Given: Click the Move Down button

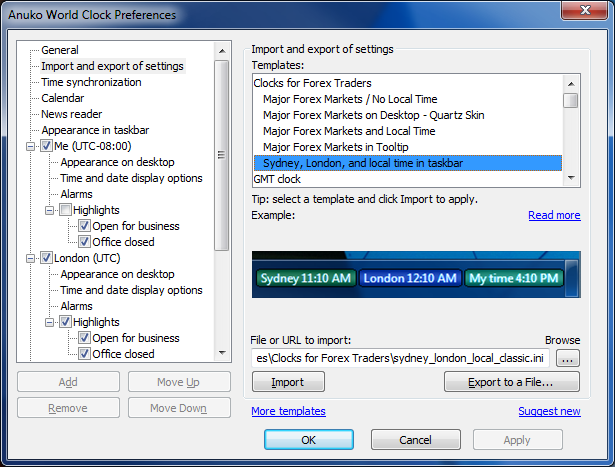Looking at the screenshot, I should [x=179, y=408].
